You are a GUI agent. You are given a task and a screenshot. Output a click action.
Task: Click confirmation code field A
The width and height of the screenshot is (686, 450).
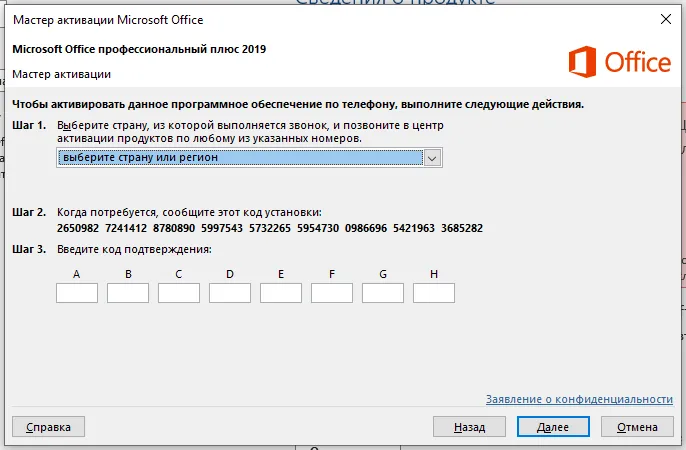(77, 293)
